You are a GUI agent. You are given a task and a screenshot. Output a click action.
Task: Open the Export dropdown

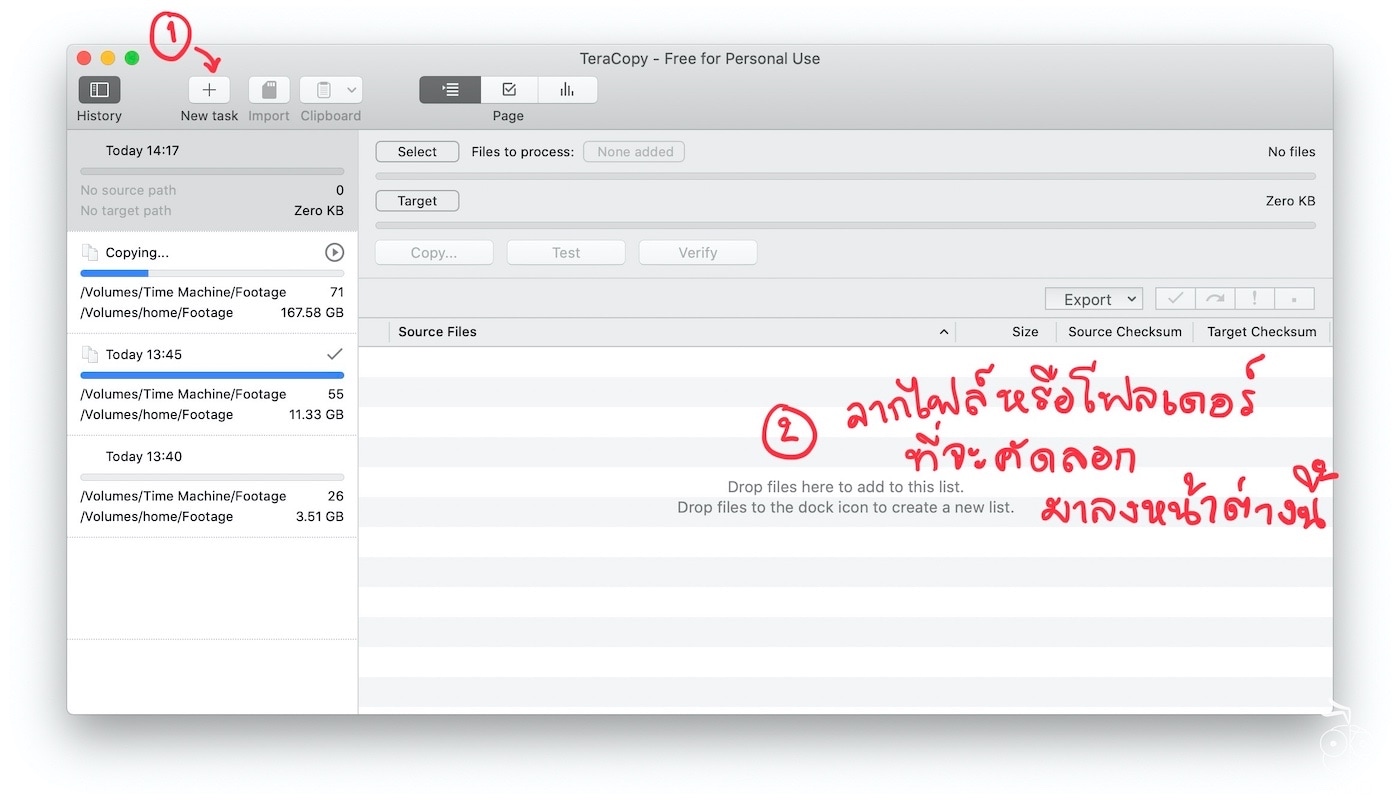pos(1094,299)
